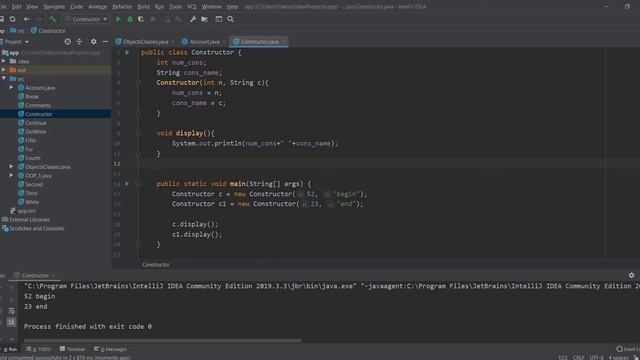Open the Analyze menu

point(98,7)
